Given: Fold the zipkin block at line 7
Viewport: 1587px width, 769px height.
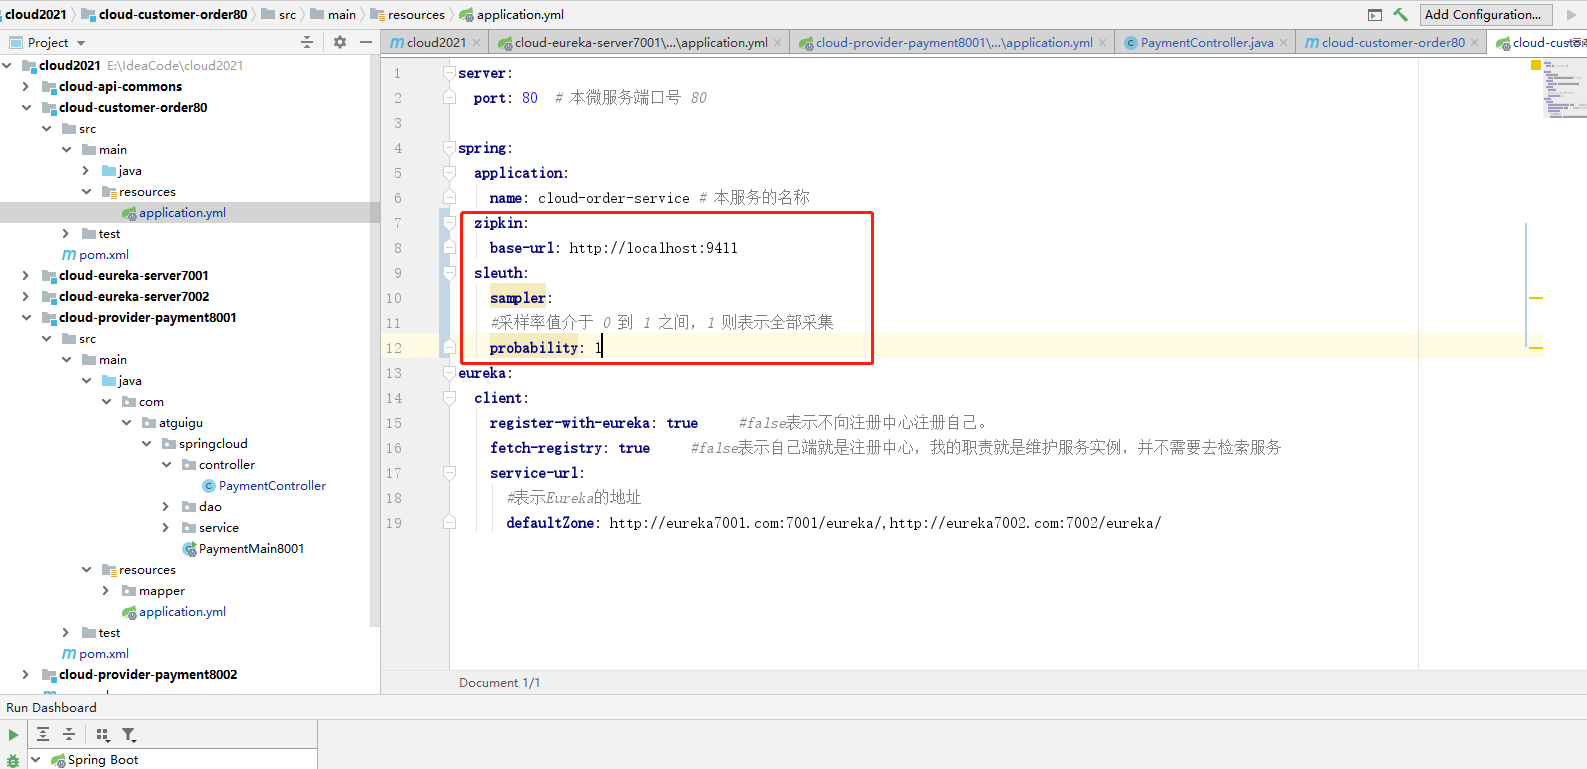Looking at the screenshot, I should (x=450, y=223).
